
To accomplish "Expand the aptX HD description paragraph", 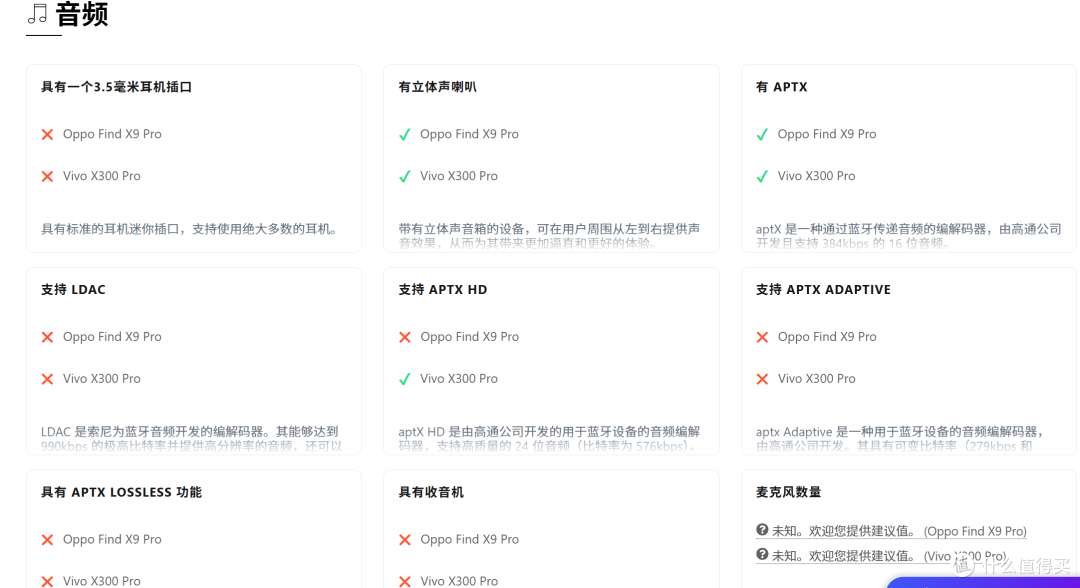I will pyautogui.click(x=549, y=439).
